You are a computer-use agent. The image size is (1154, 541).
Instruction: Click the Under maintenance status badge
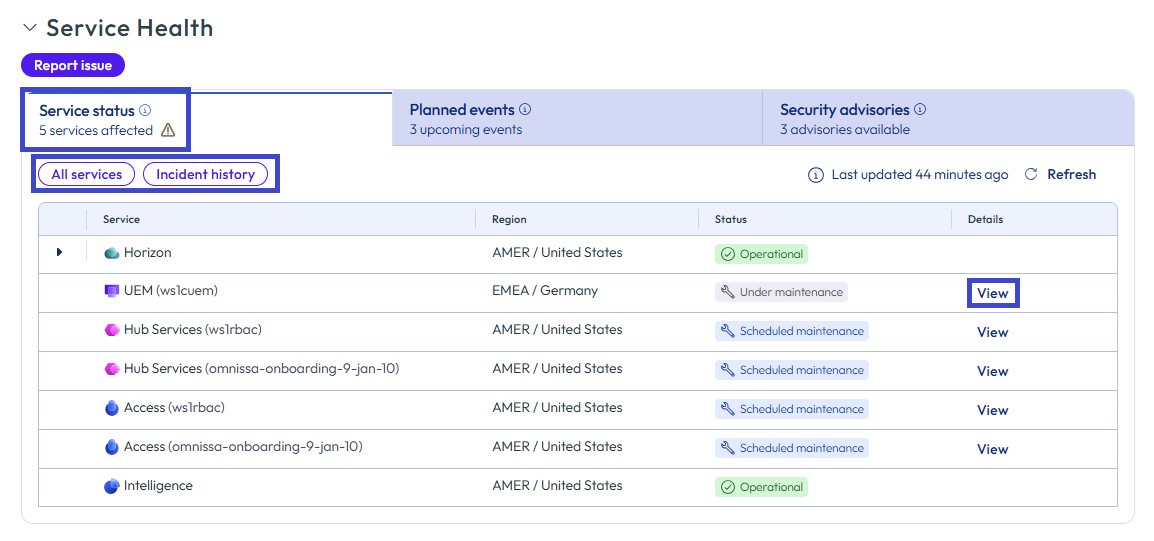(x=781, y=292)
